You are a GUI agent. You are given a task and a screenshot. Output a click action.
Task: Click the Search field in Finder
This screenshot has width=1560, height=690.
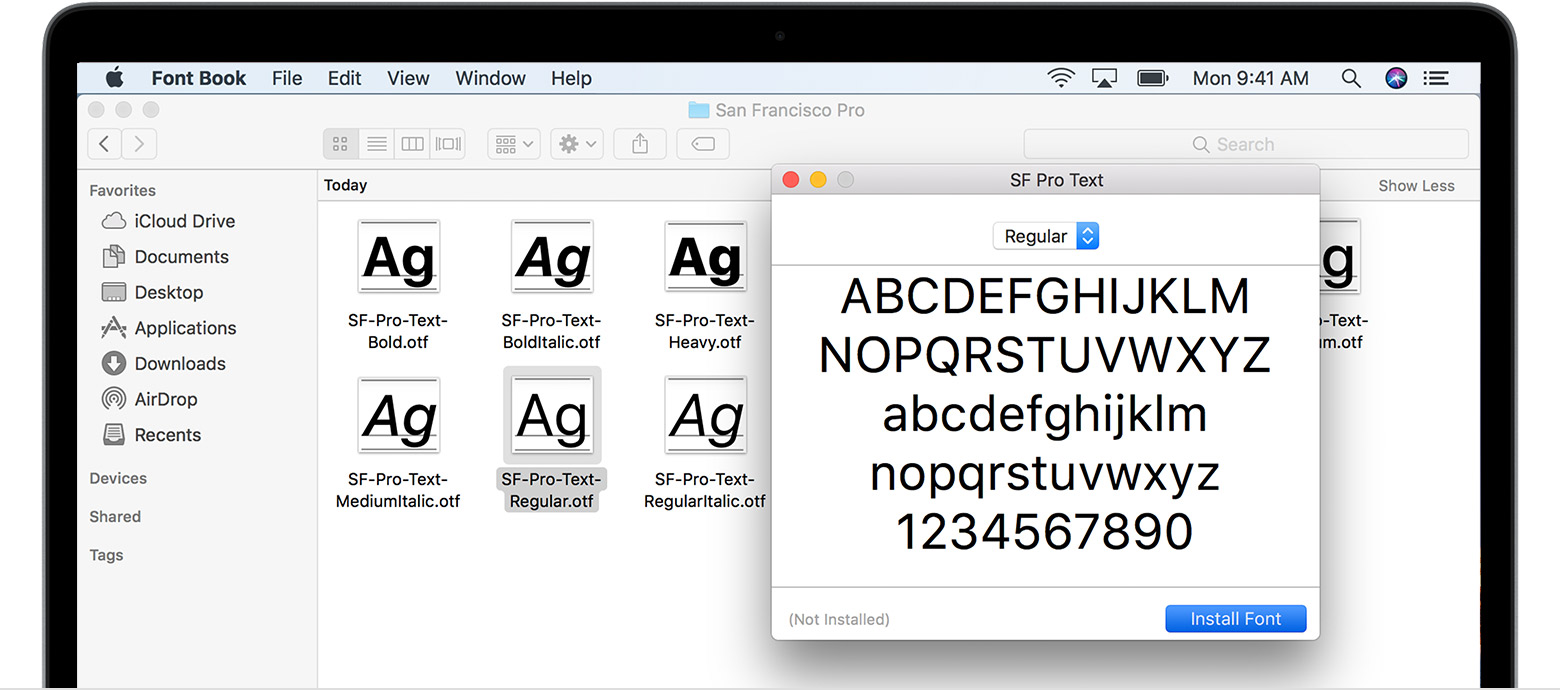(x=1245, y=143)
